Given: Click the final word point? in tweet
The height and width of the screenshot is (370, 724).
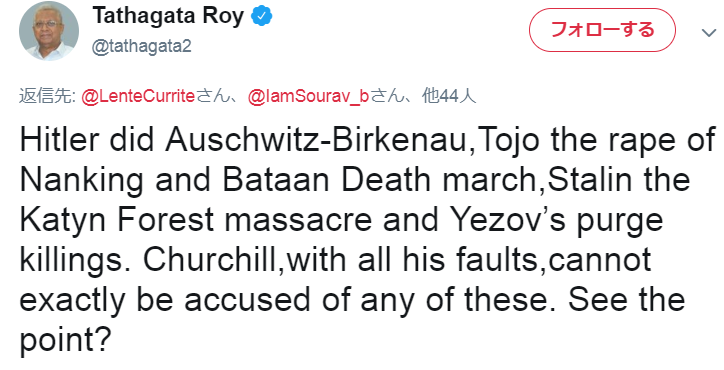Looking at the screenshot, I should pyautogui.click(x=66, y=342).
